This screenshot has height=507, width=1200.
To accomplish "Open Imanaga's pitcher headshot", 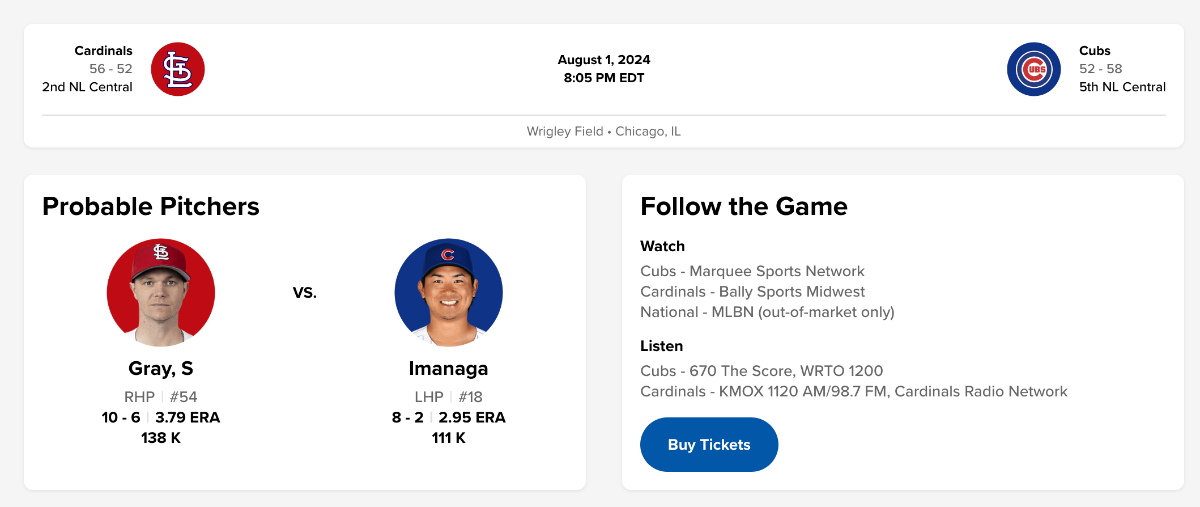I will pyautogui.click(x=449, y=292).
